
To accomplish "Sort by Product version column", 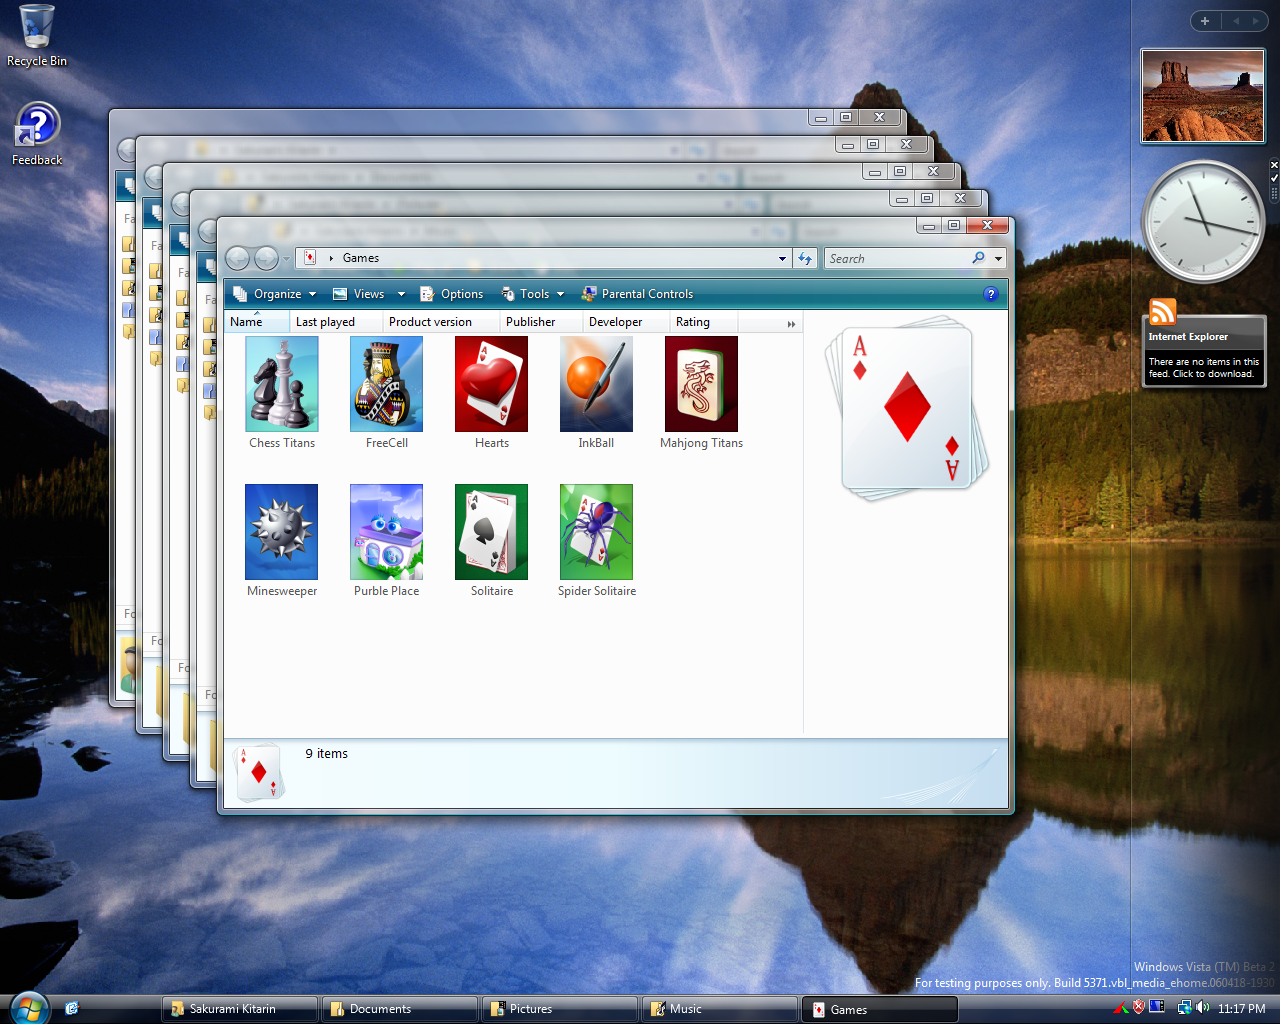I will tap(441, 322).
